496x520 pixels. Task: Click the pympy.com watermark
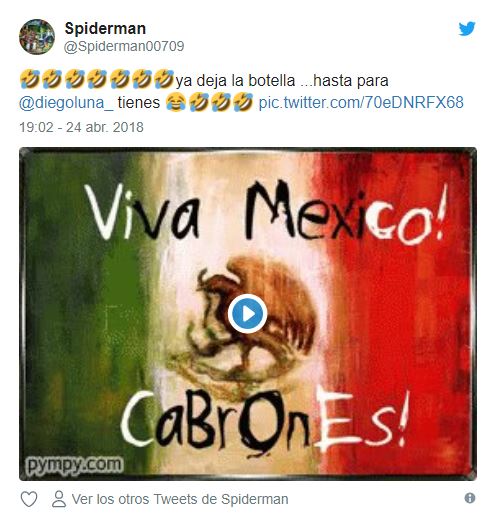(x=74, y=464)
